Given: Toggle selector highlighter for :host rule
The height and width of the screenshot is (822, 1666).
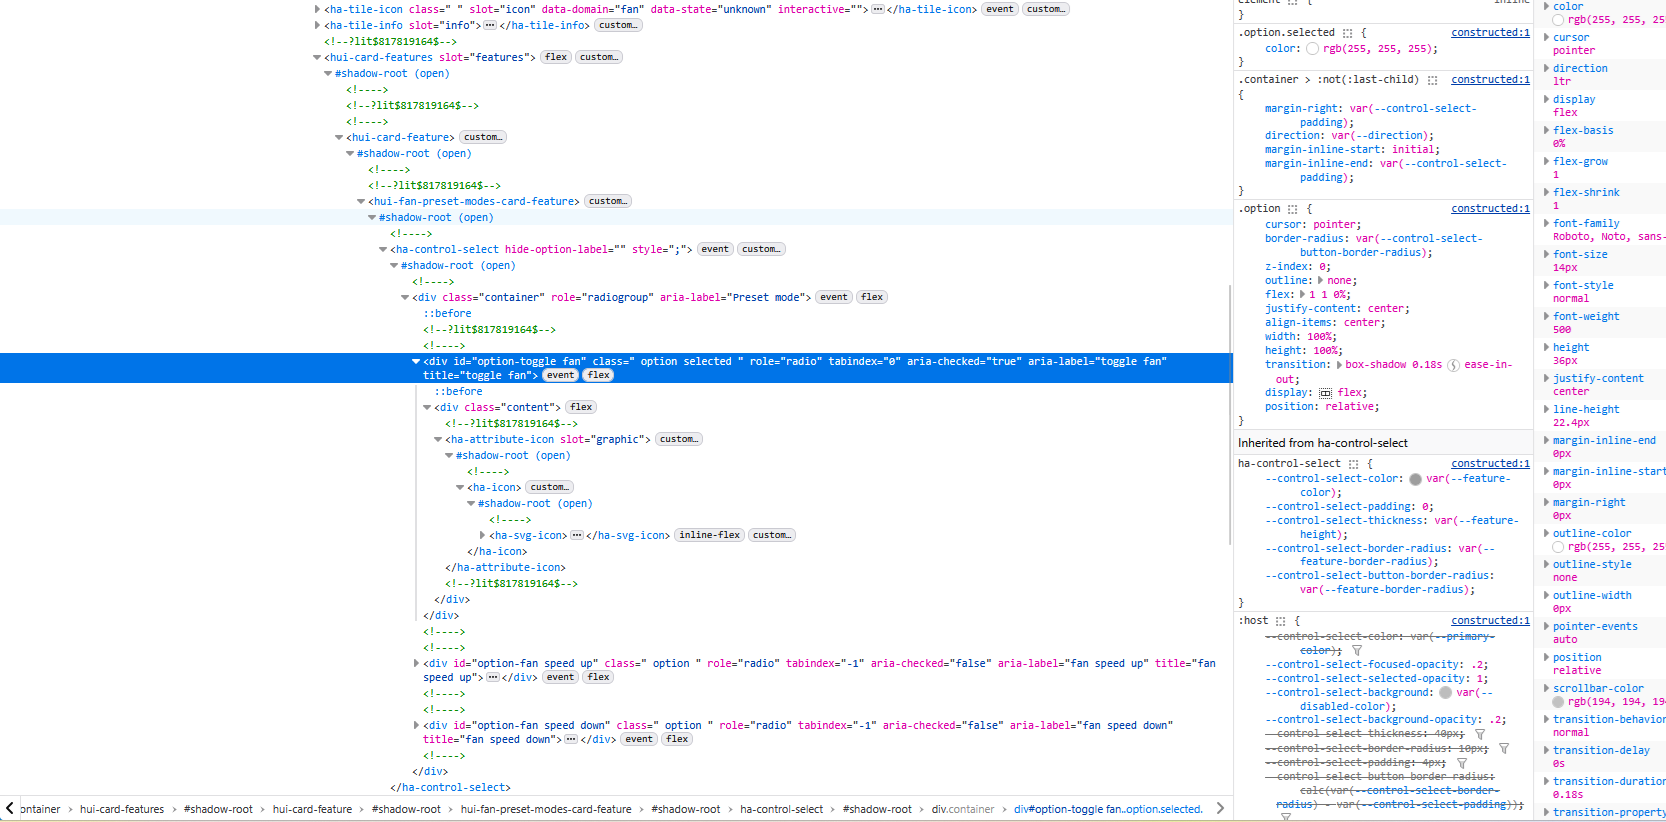Looking at the screenshot, I should [1280, 621].
